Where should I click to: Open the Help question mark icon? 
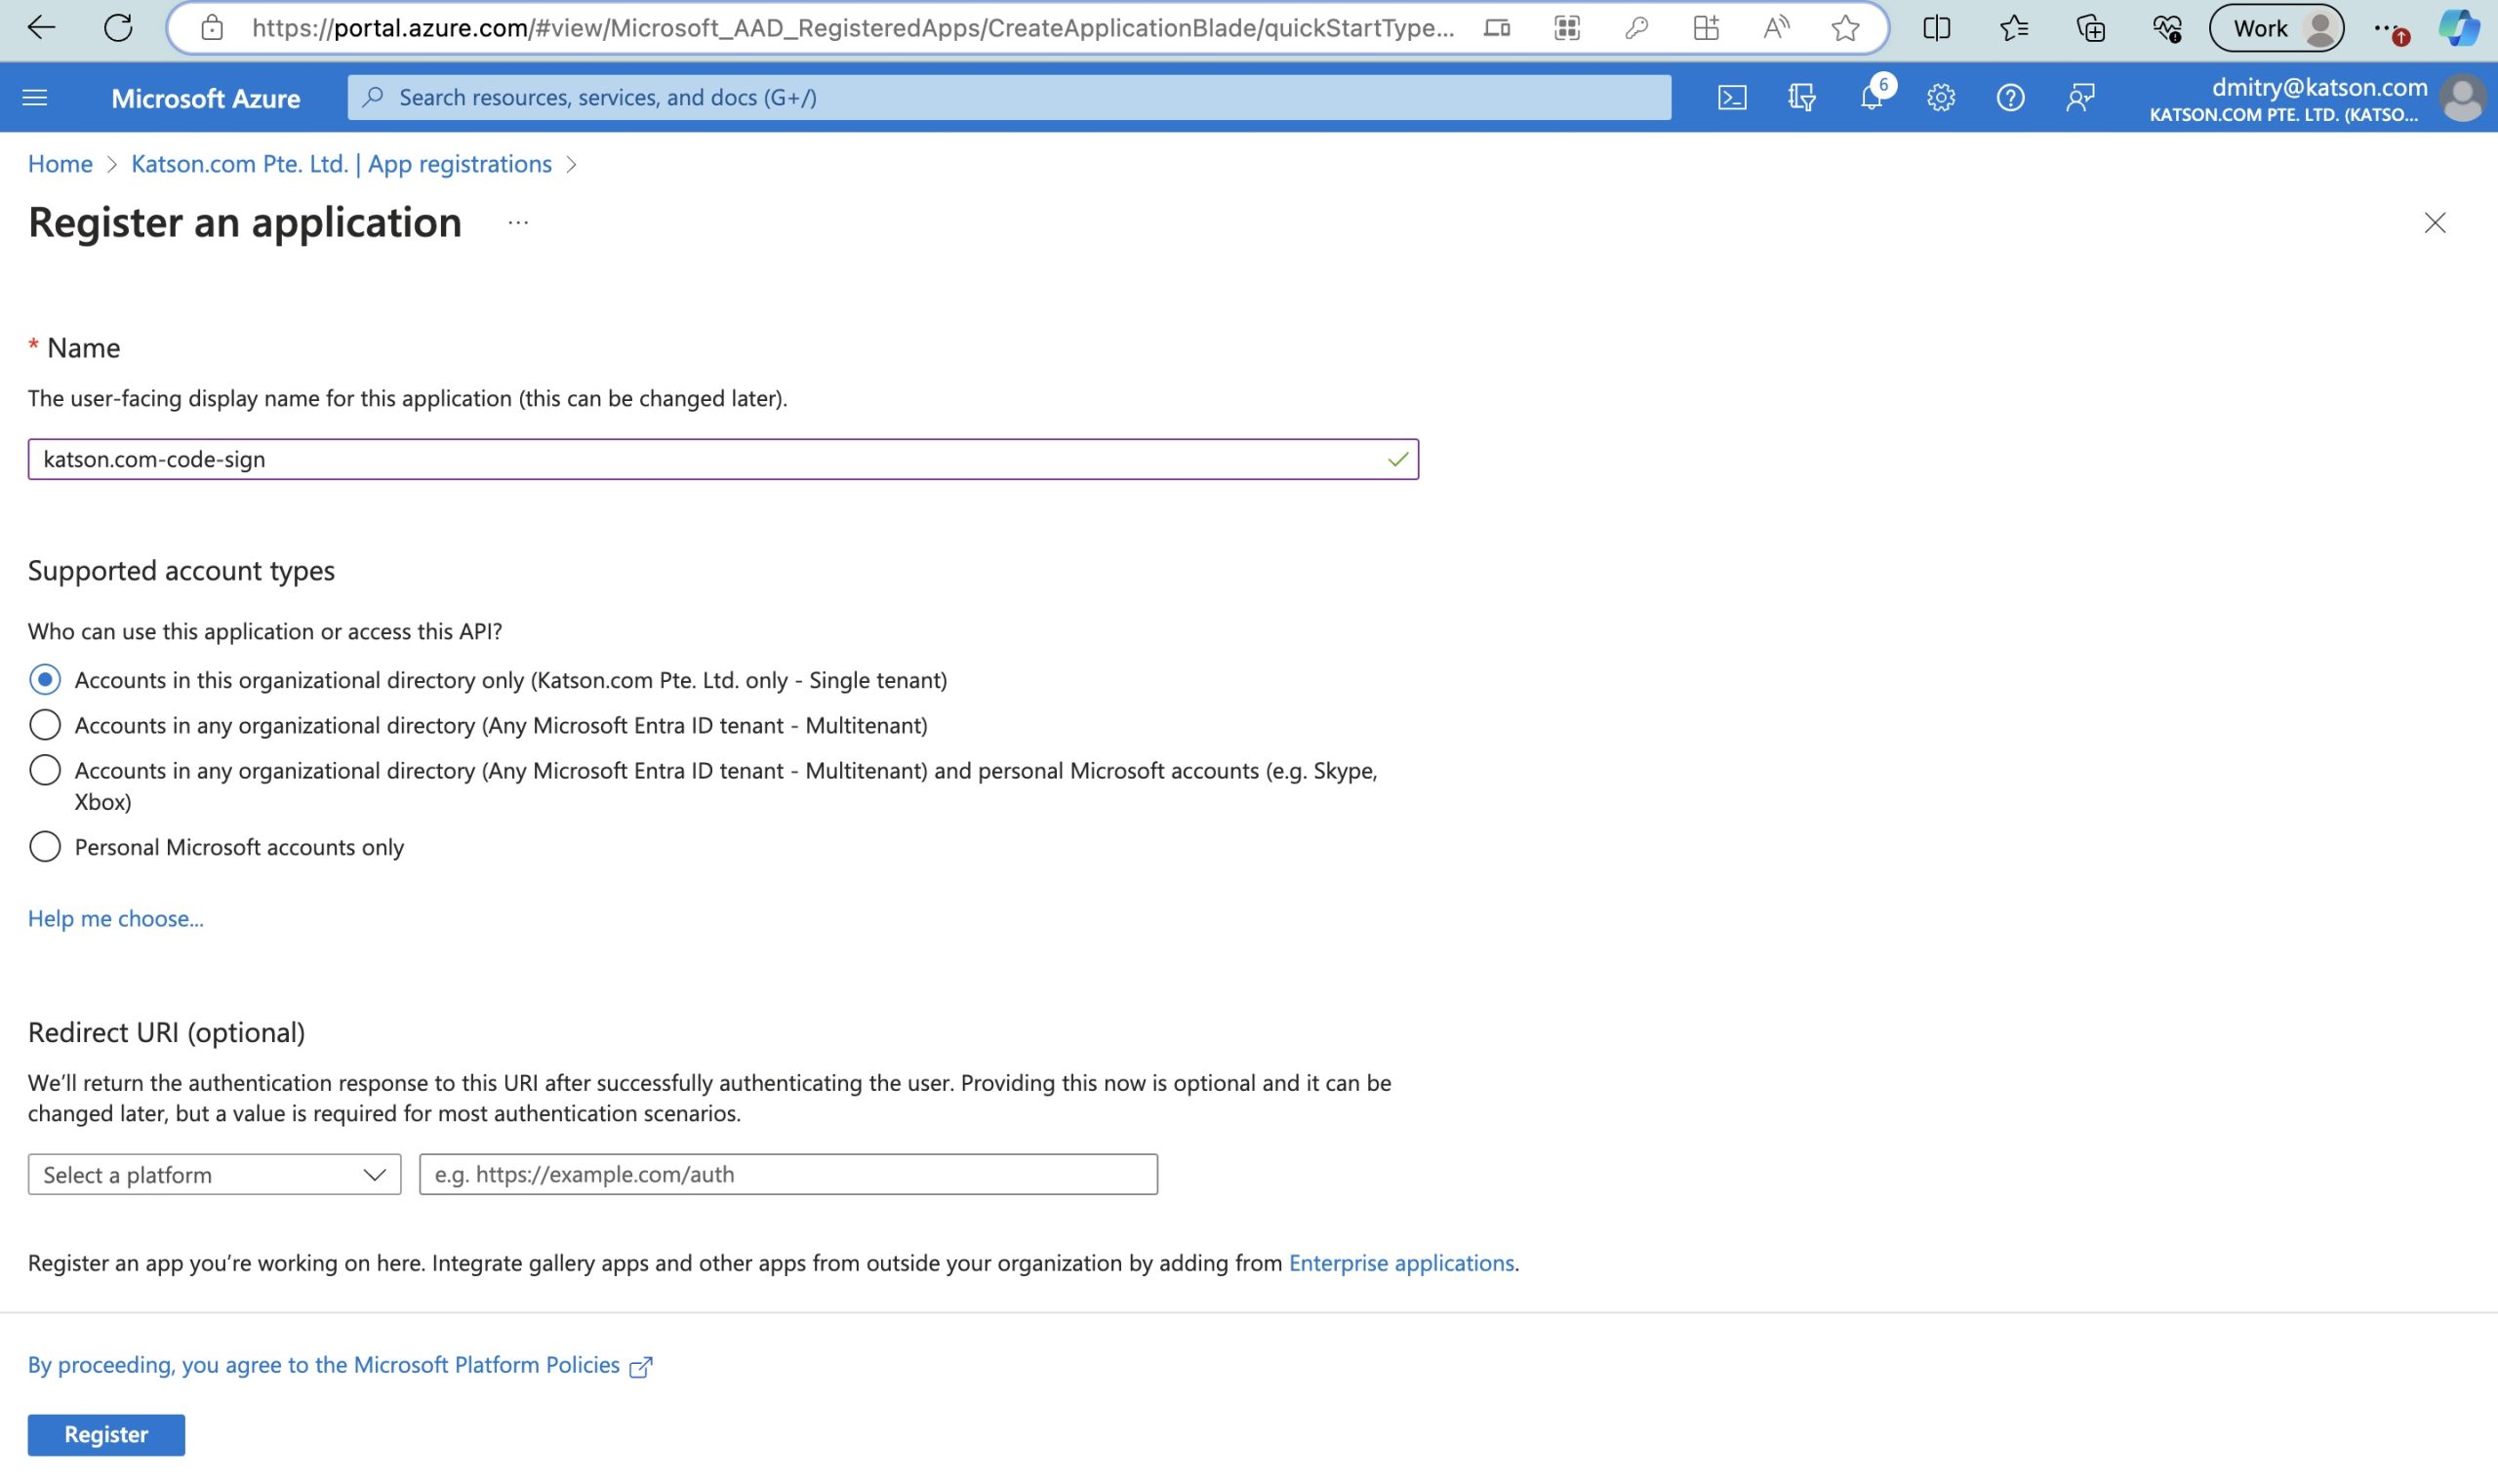2010,97
